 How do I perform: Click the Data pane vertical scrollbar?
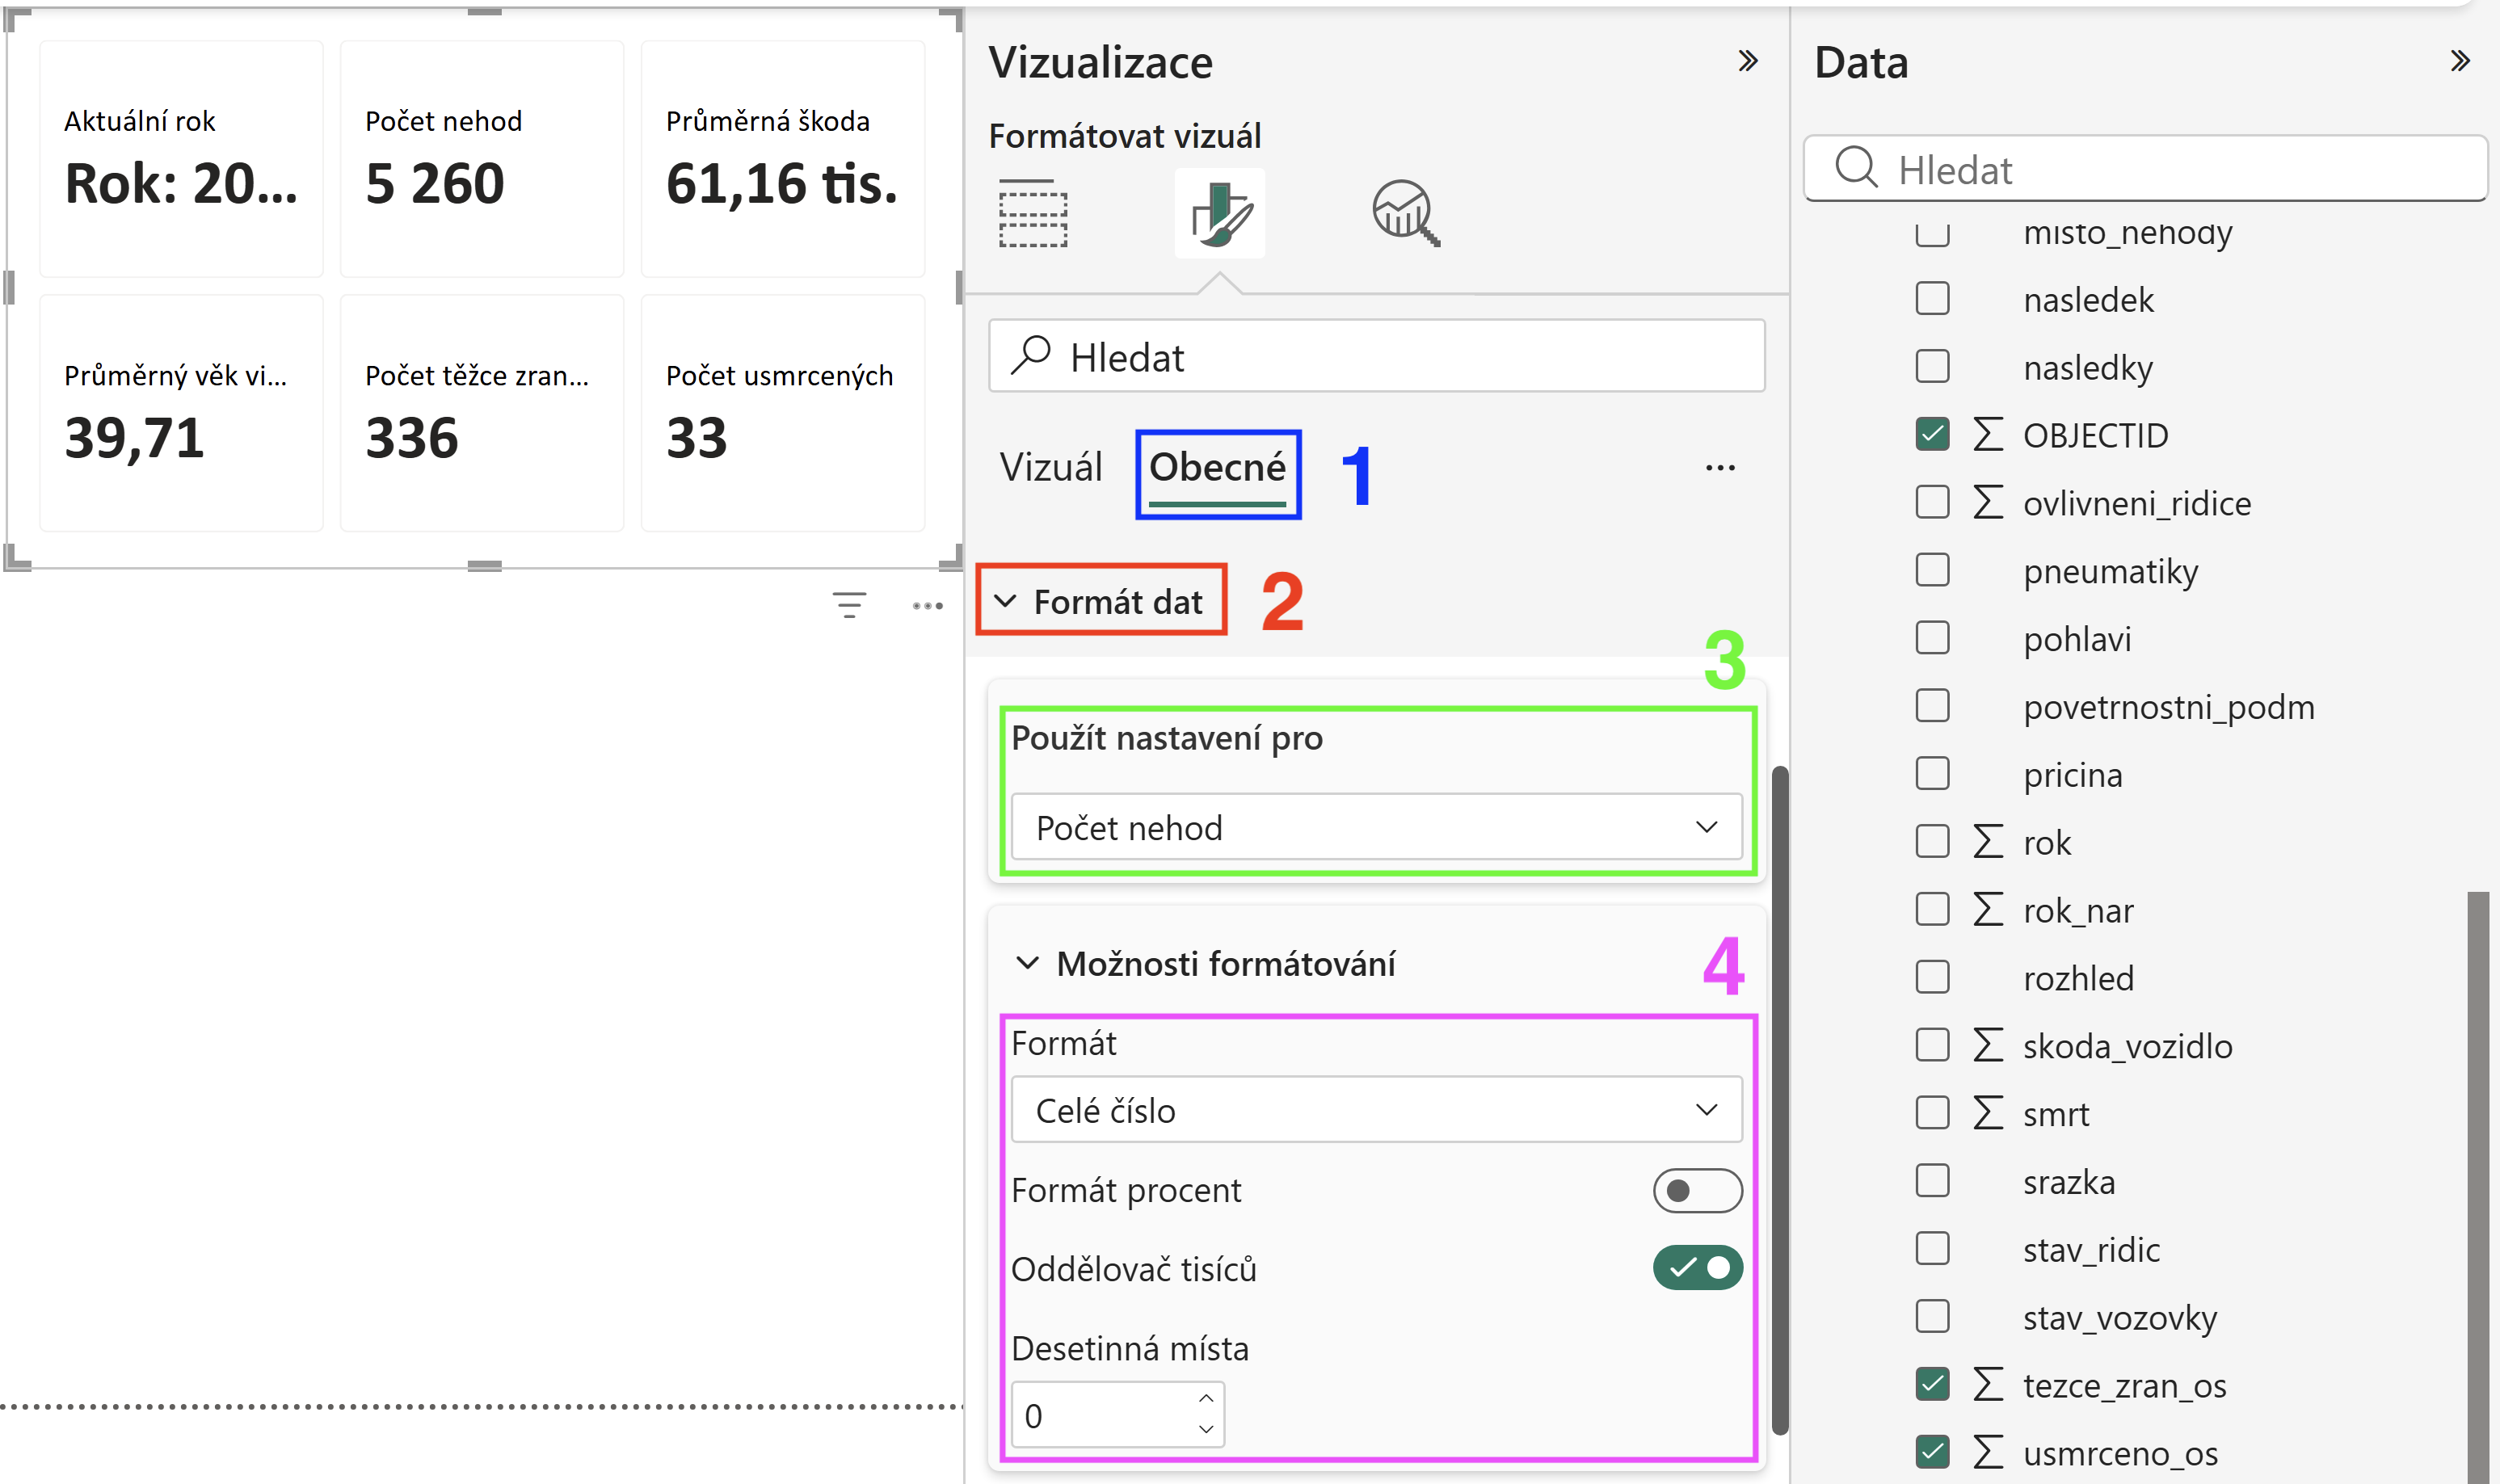click(2478, 1187)
